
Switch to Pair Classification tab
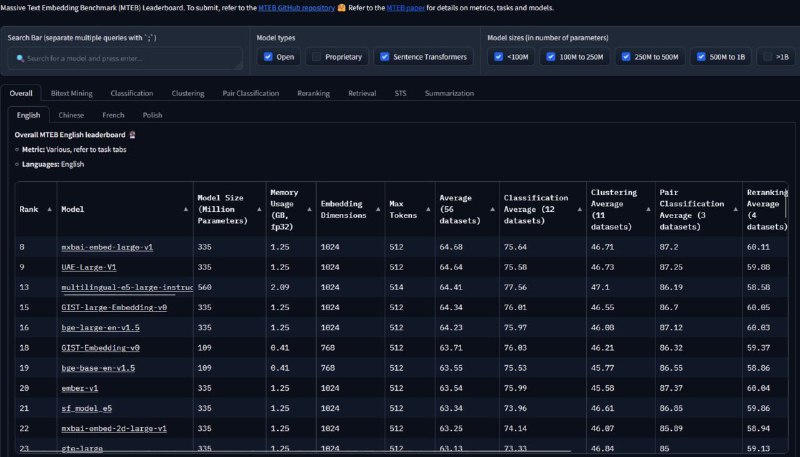pyautogui.click(x=251, y=93)
